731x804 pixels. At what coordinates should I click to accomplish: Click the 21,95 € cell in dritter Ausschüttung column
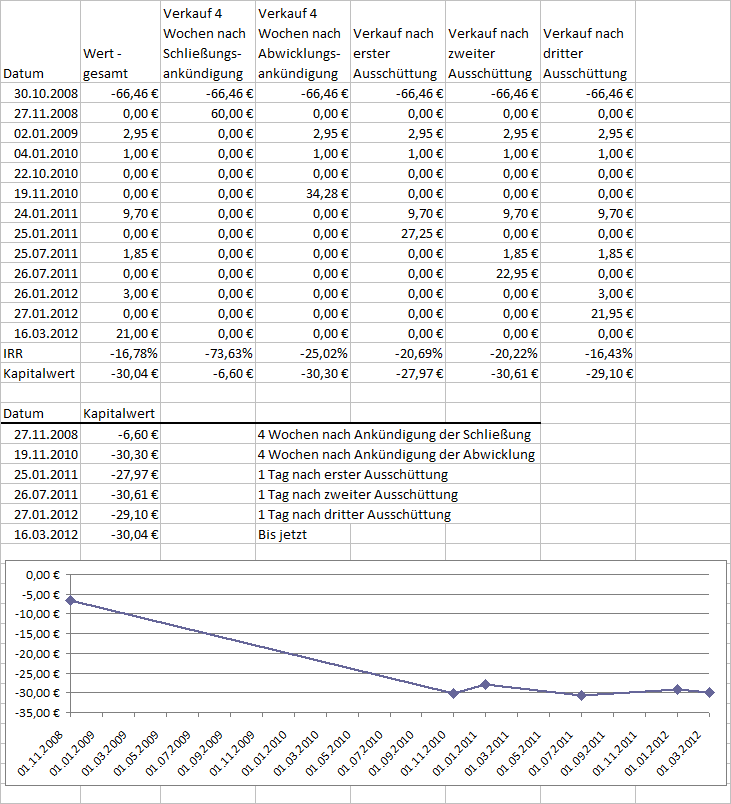pos(588,313)
